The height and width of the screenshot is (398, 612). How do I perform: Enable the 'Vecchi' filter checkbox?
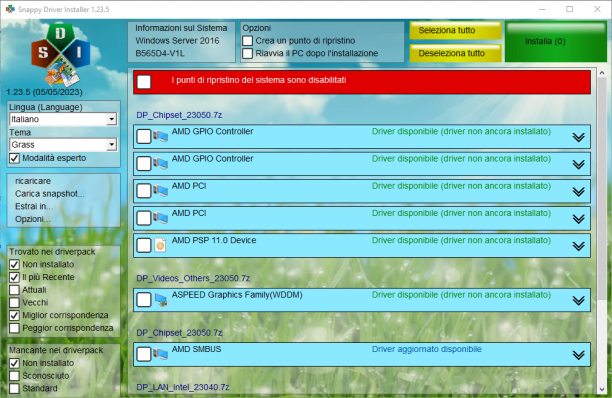coord(14,303)
